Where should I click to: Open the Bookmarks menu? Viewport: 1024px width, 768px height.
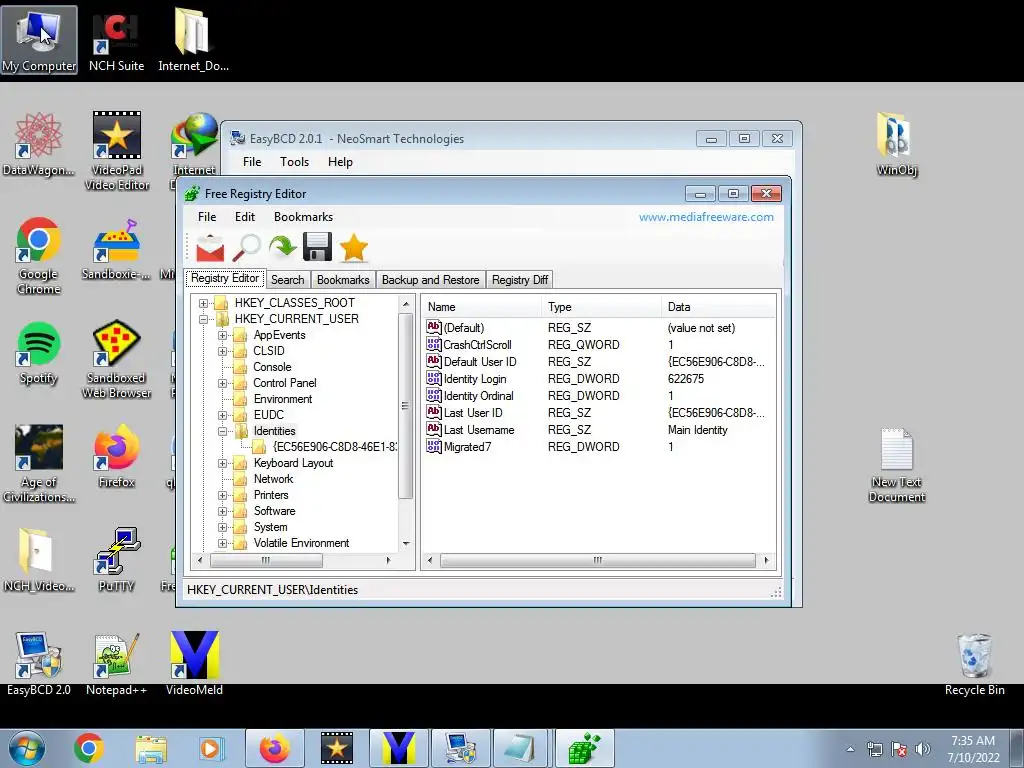point(303,217)
